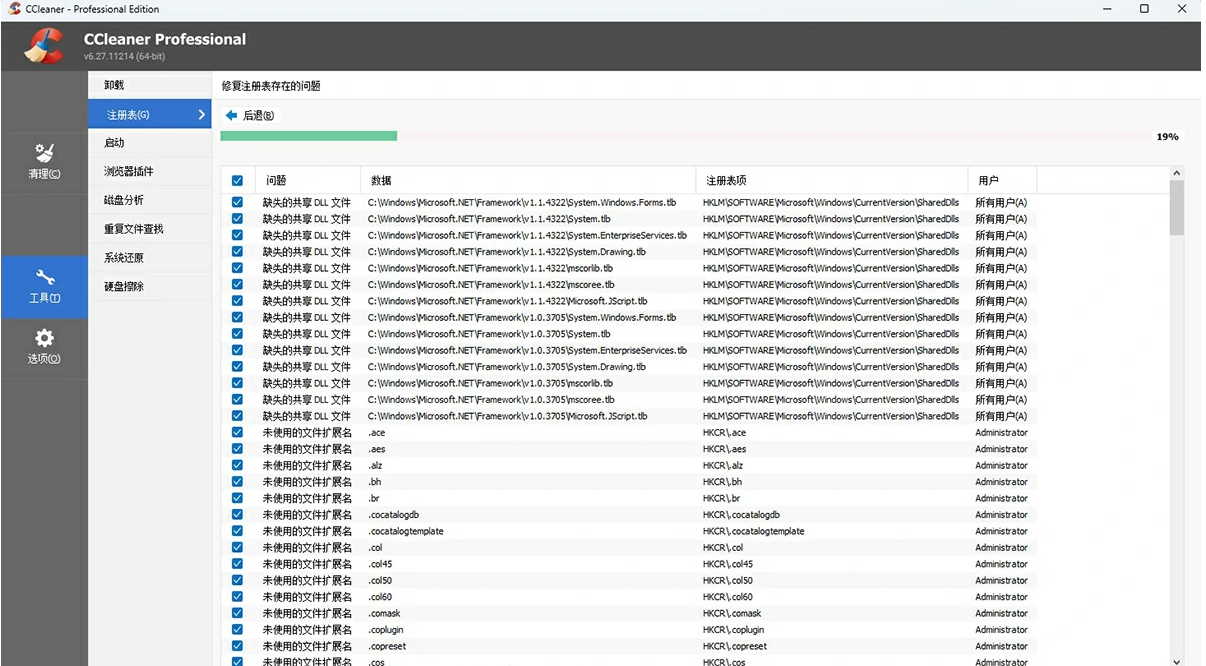Uncheck the .ace extension row checkbox

click(x=237, y=432)
